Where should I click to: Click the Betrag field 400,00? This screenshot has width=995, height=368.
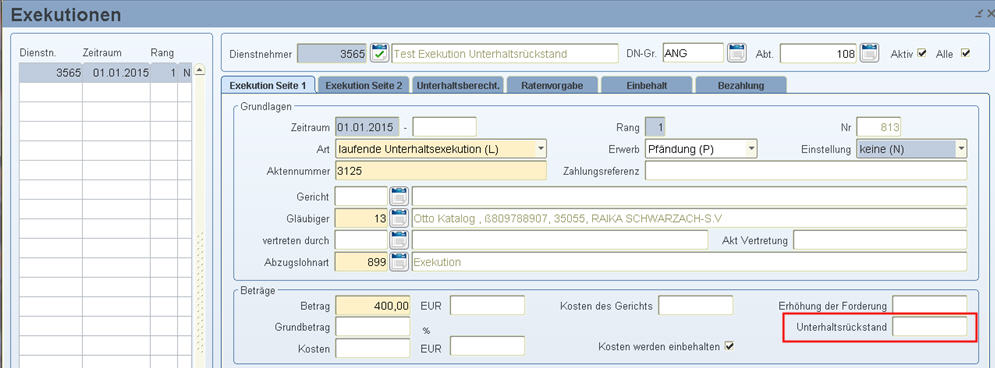(x=373, y=306)
